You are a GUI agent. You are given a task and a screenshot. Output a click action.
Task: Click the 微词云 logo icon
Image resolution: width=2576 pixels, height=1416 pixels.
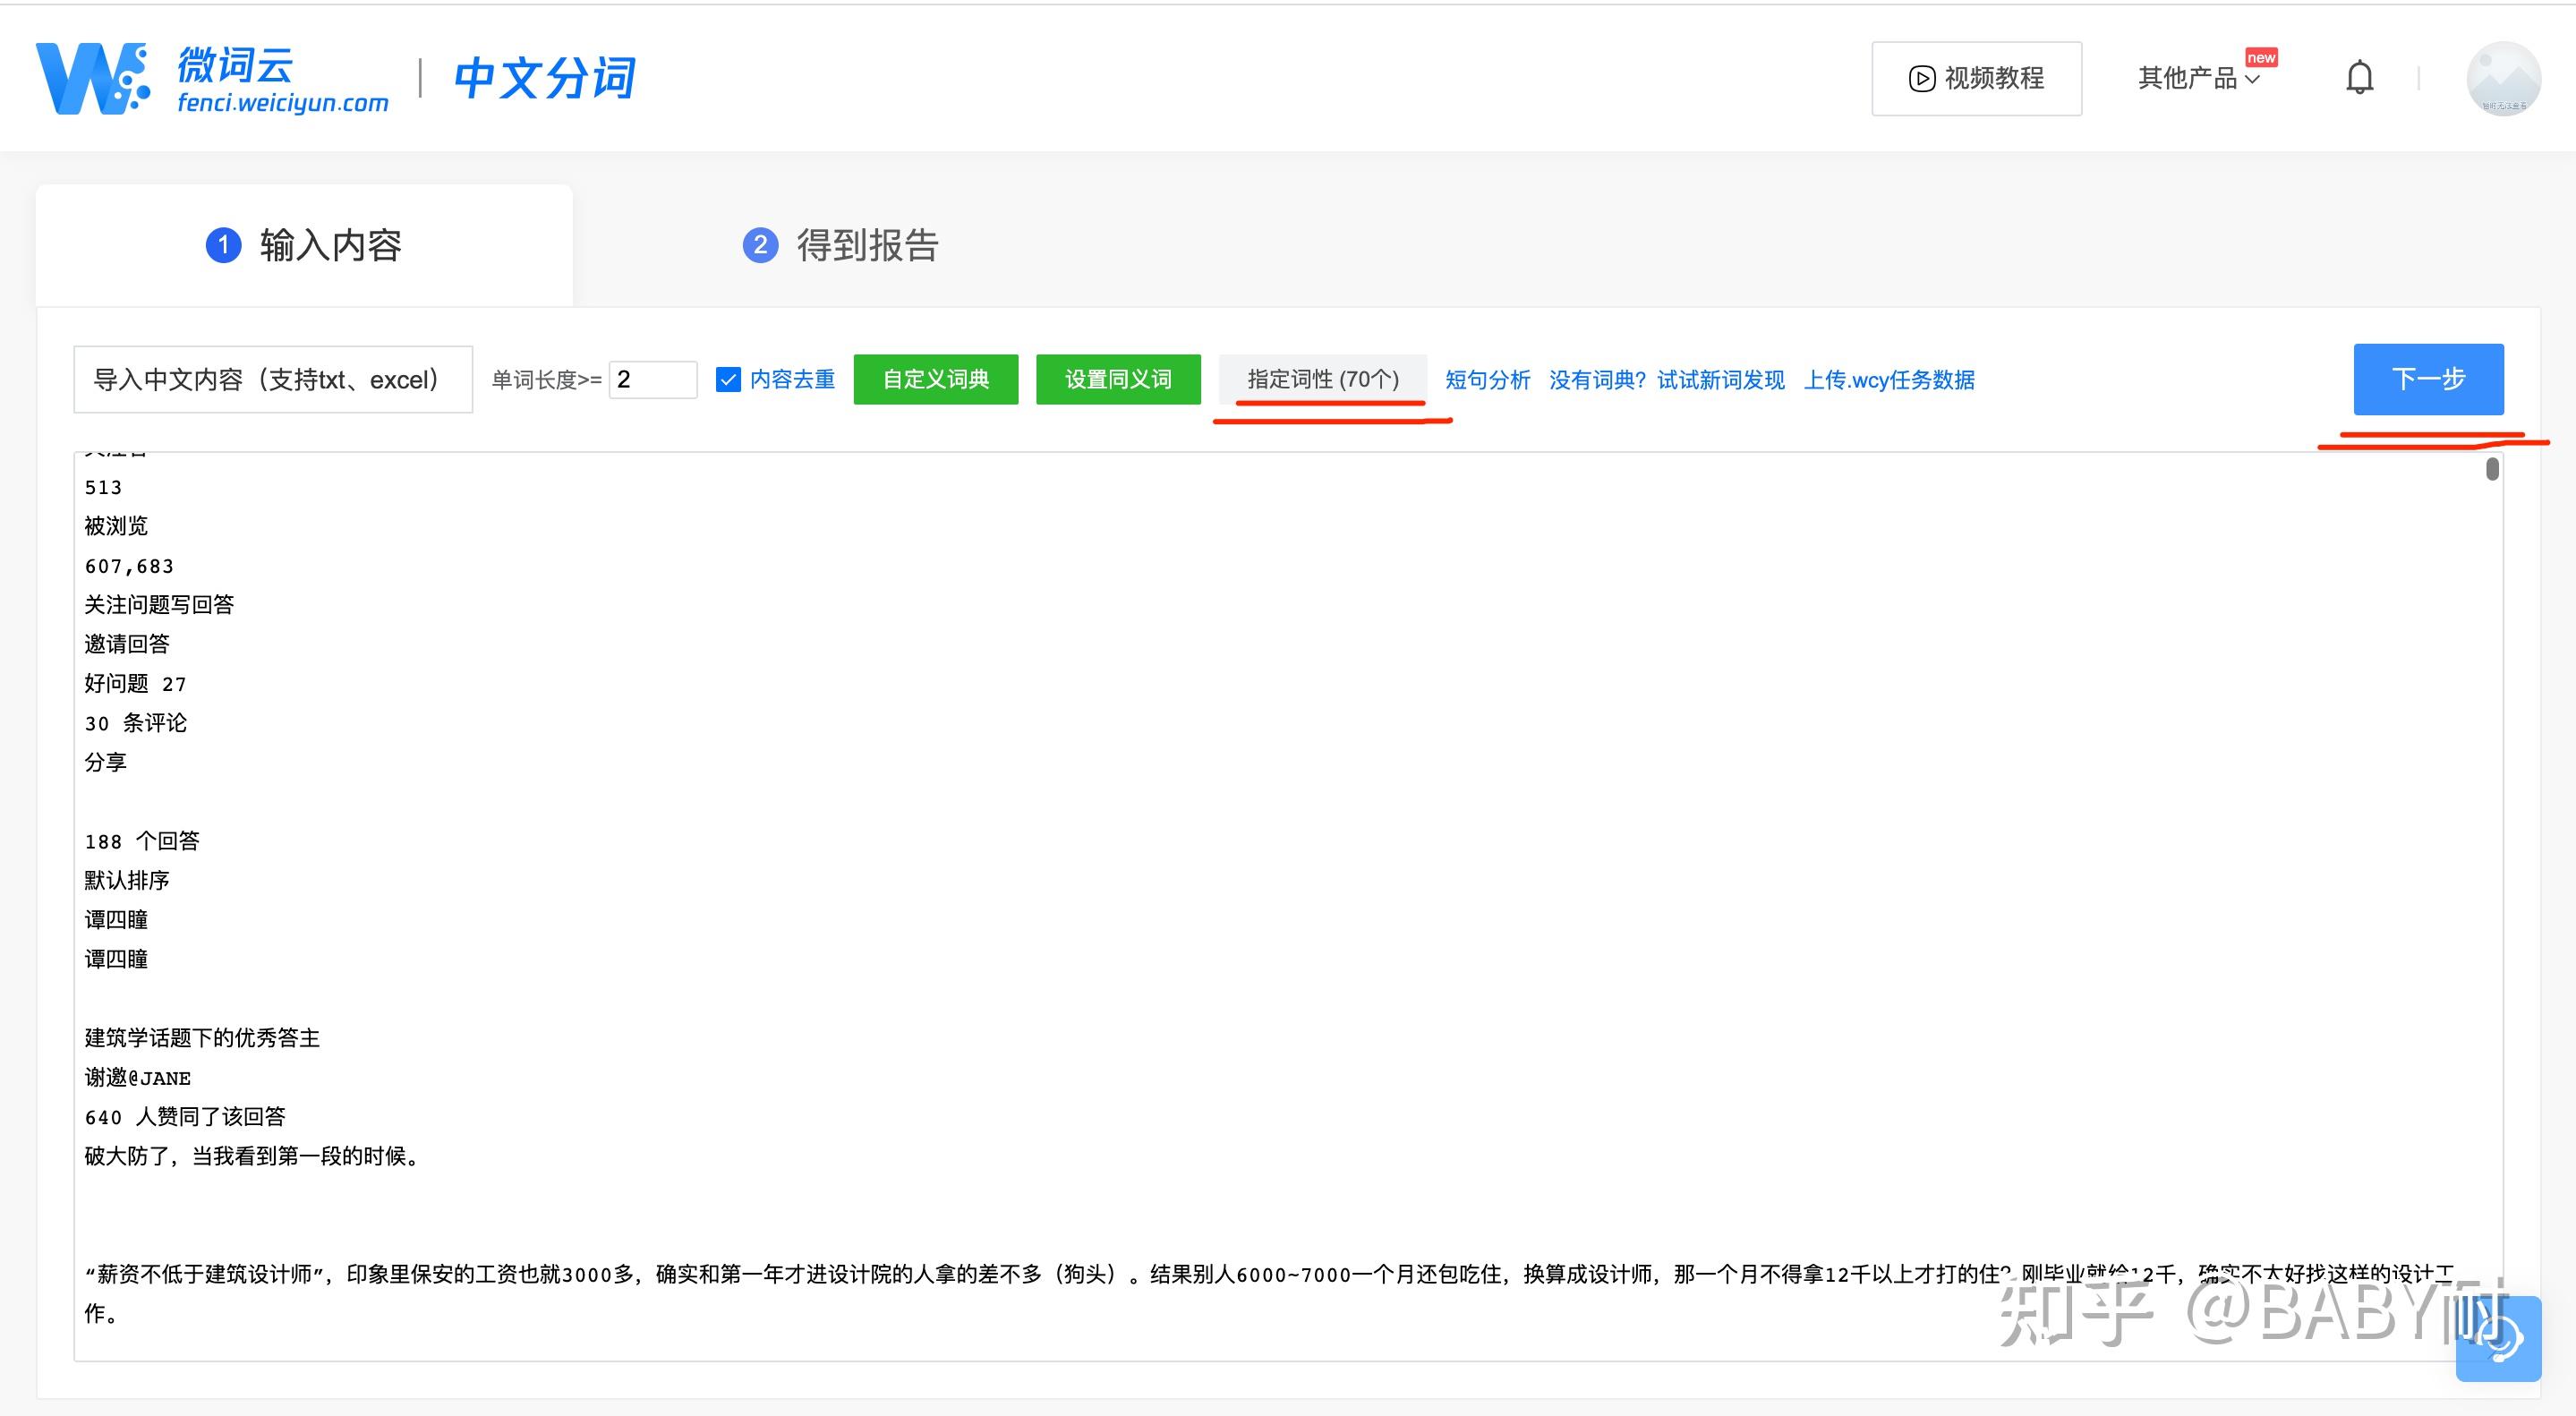[x=92, y=78]
